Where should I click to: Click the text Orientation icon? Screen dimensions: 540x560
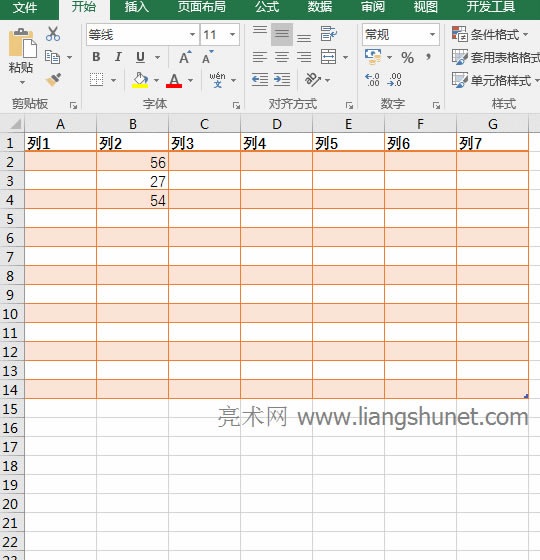(x=313, y=79)
